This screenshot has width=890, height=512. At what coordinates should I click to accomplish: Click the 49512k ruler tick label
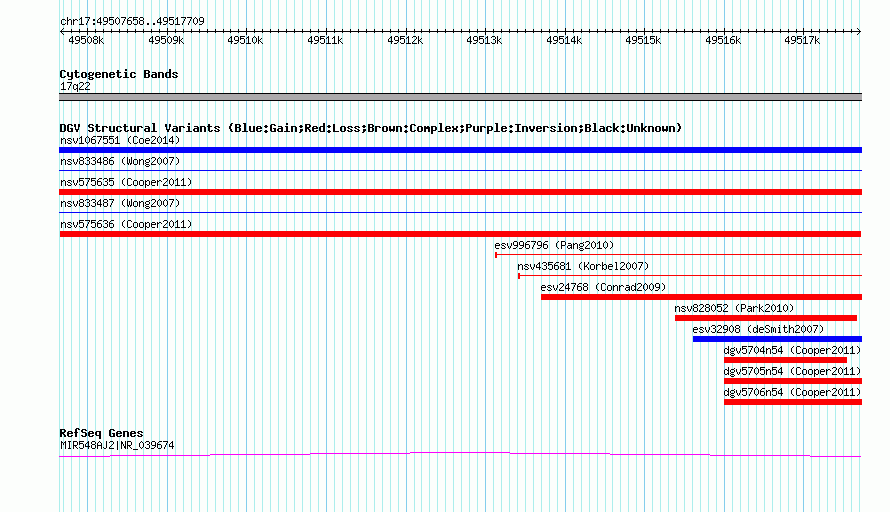click(x=405, y=40)
